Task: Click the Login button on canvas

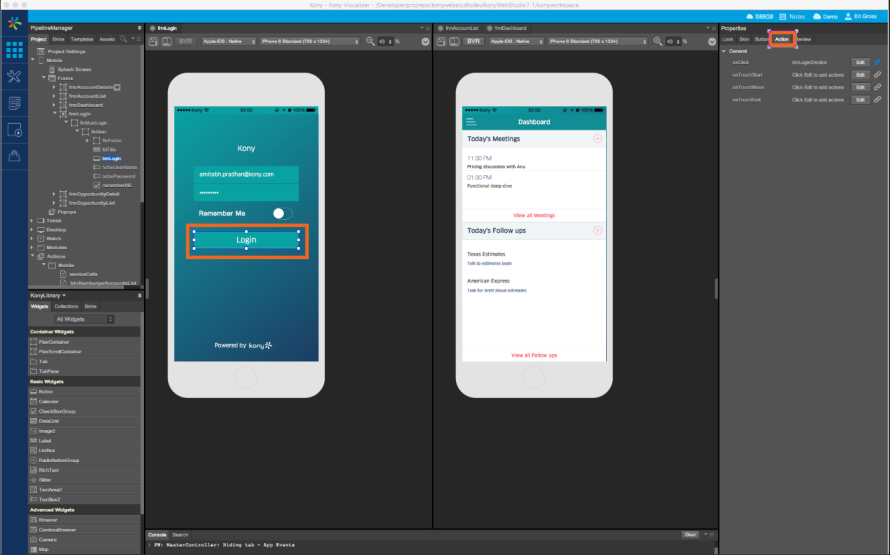Action: pos(246,240)
